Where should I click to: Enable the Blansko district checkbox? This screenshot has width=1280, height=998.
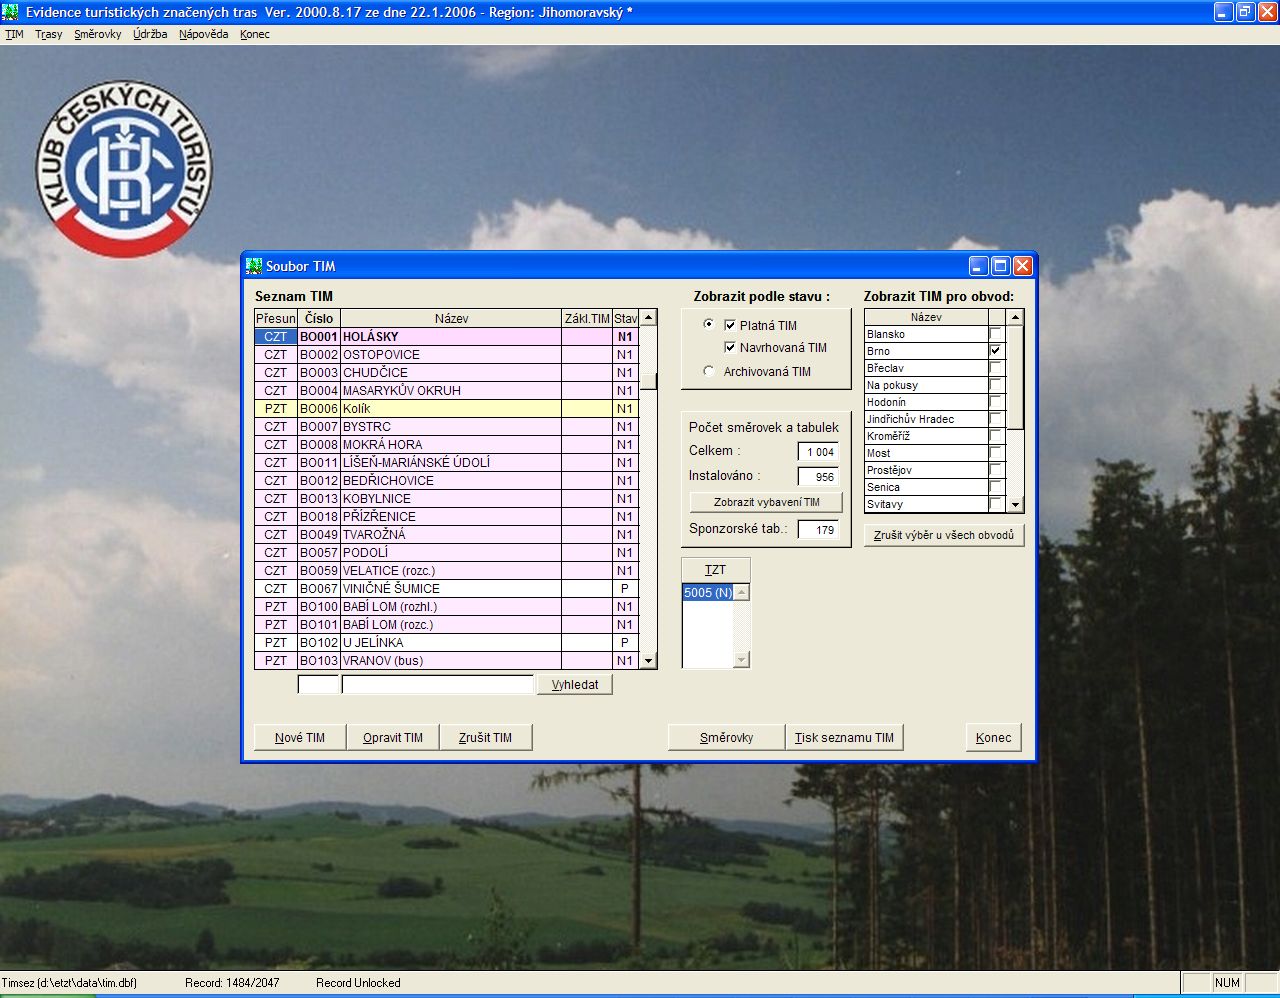tap(995, 334)
